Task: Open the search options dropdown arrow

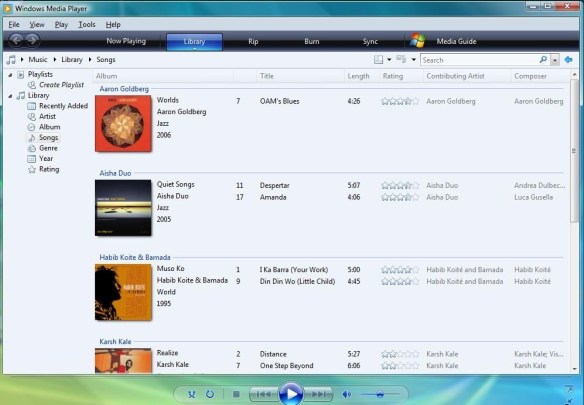Action: tap(555, 60)
